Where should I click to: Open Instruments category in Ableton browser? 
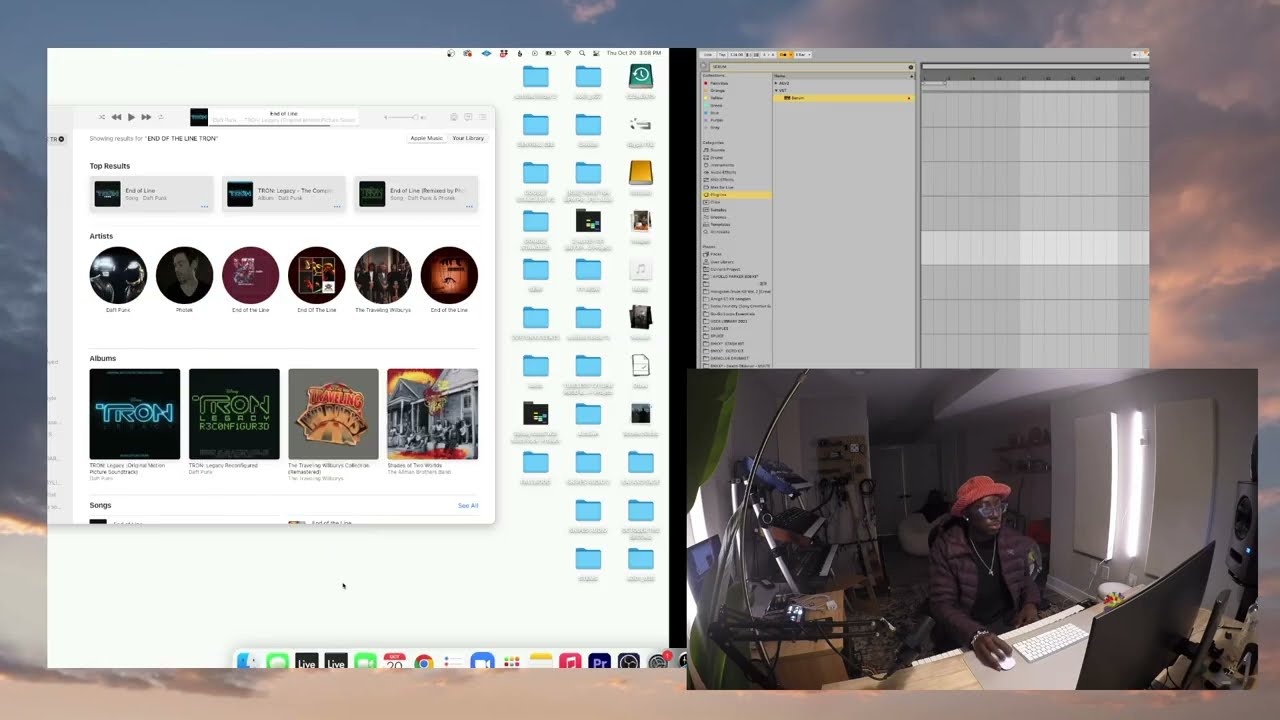(x=720, y=165)
